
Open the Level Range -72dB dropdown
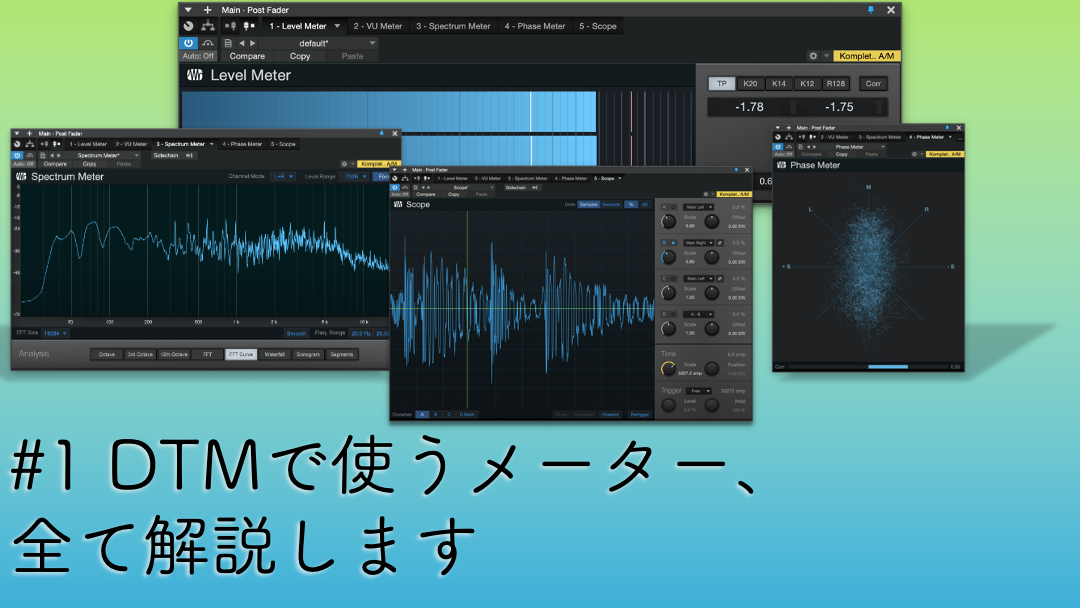pyautogui.click(x=355, y=176)
